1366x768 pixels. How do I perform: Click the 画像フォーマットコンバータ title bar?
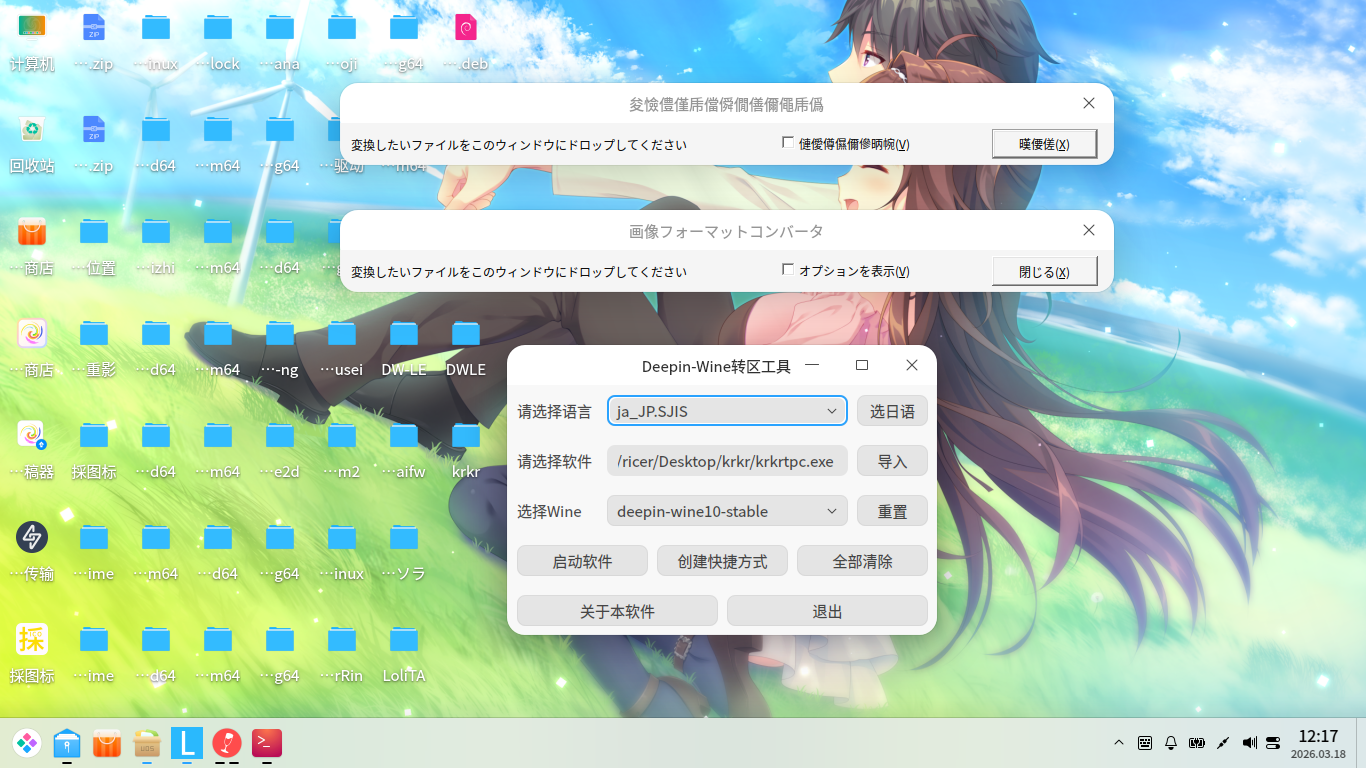click(x=726, y=231)
